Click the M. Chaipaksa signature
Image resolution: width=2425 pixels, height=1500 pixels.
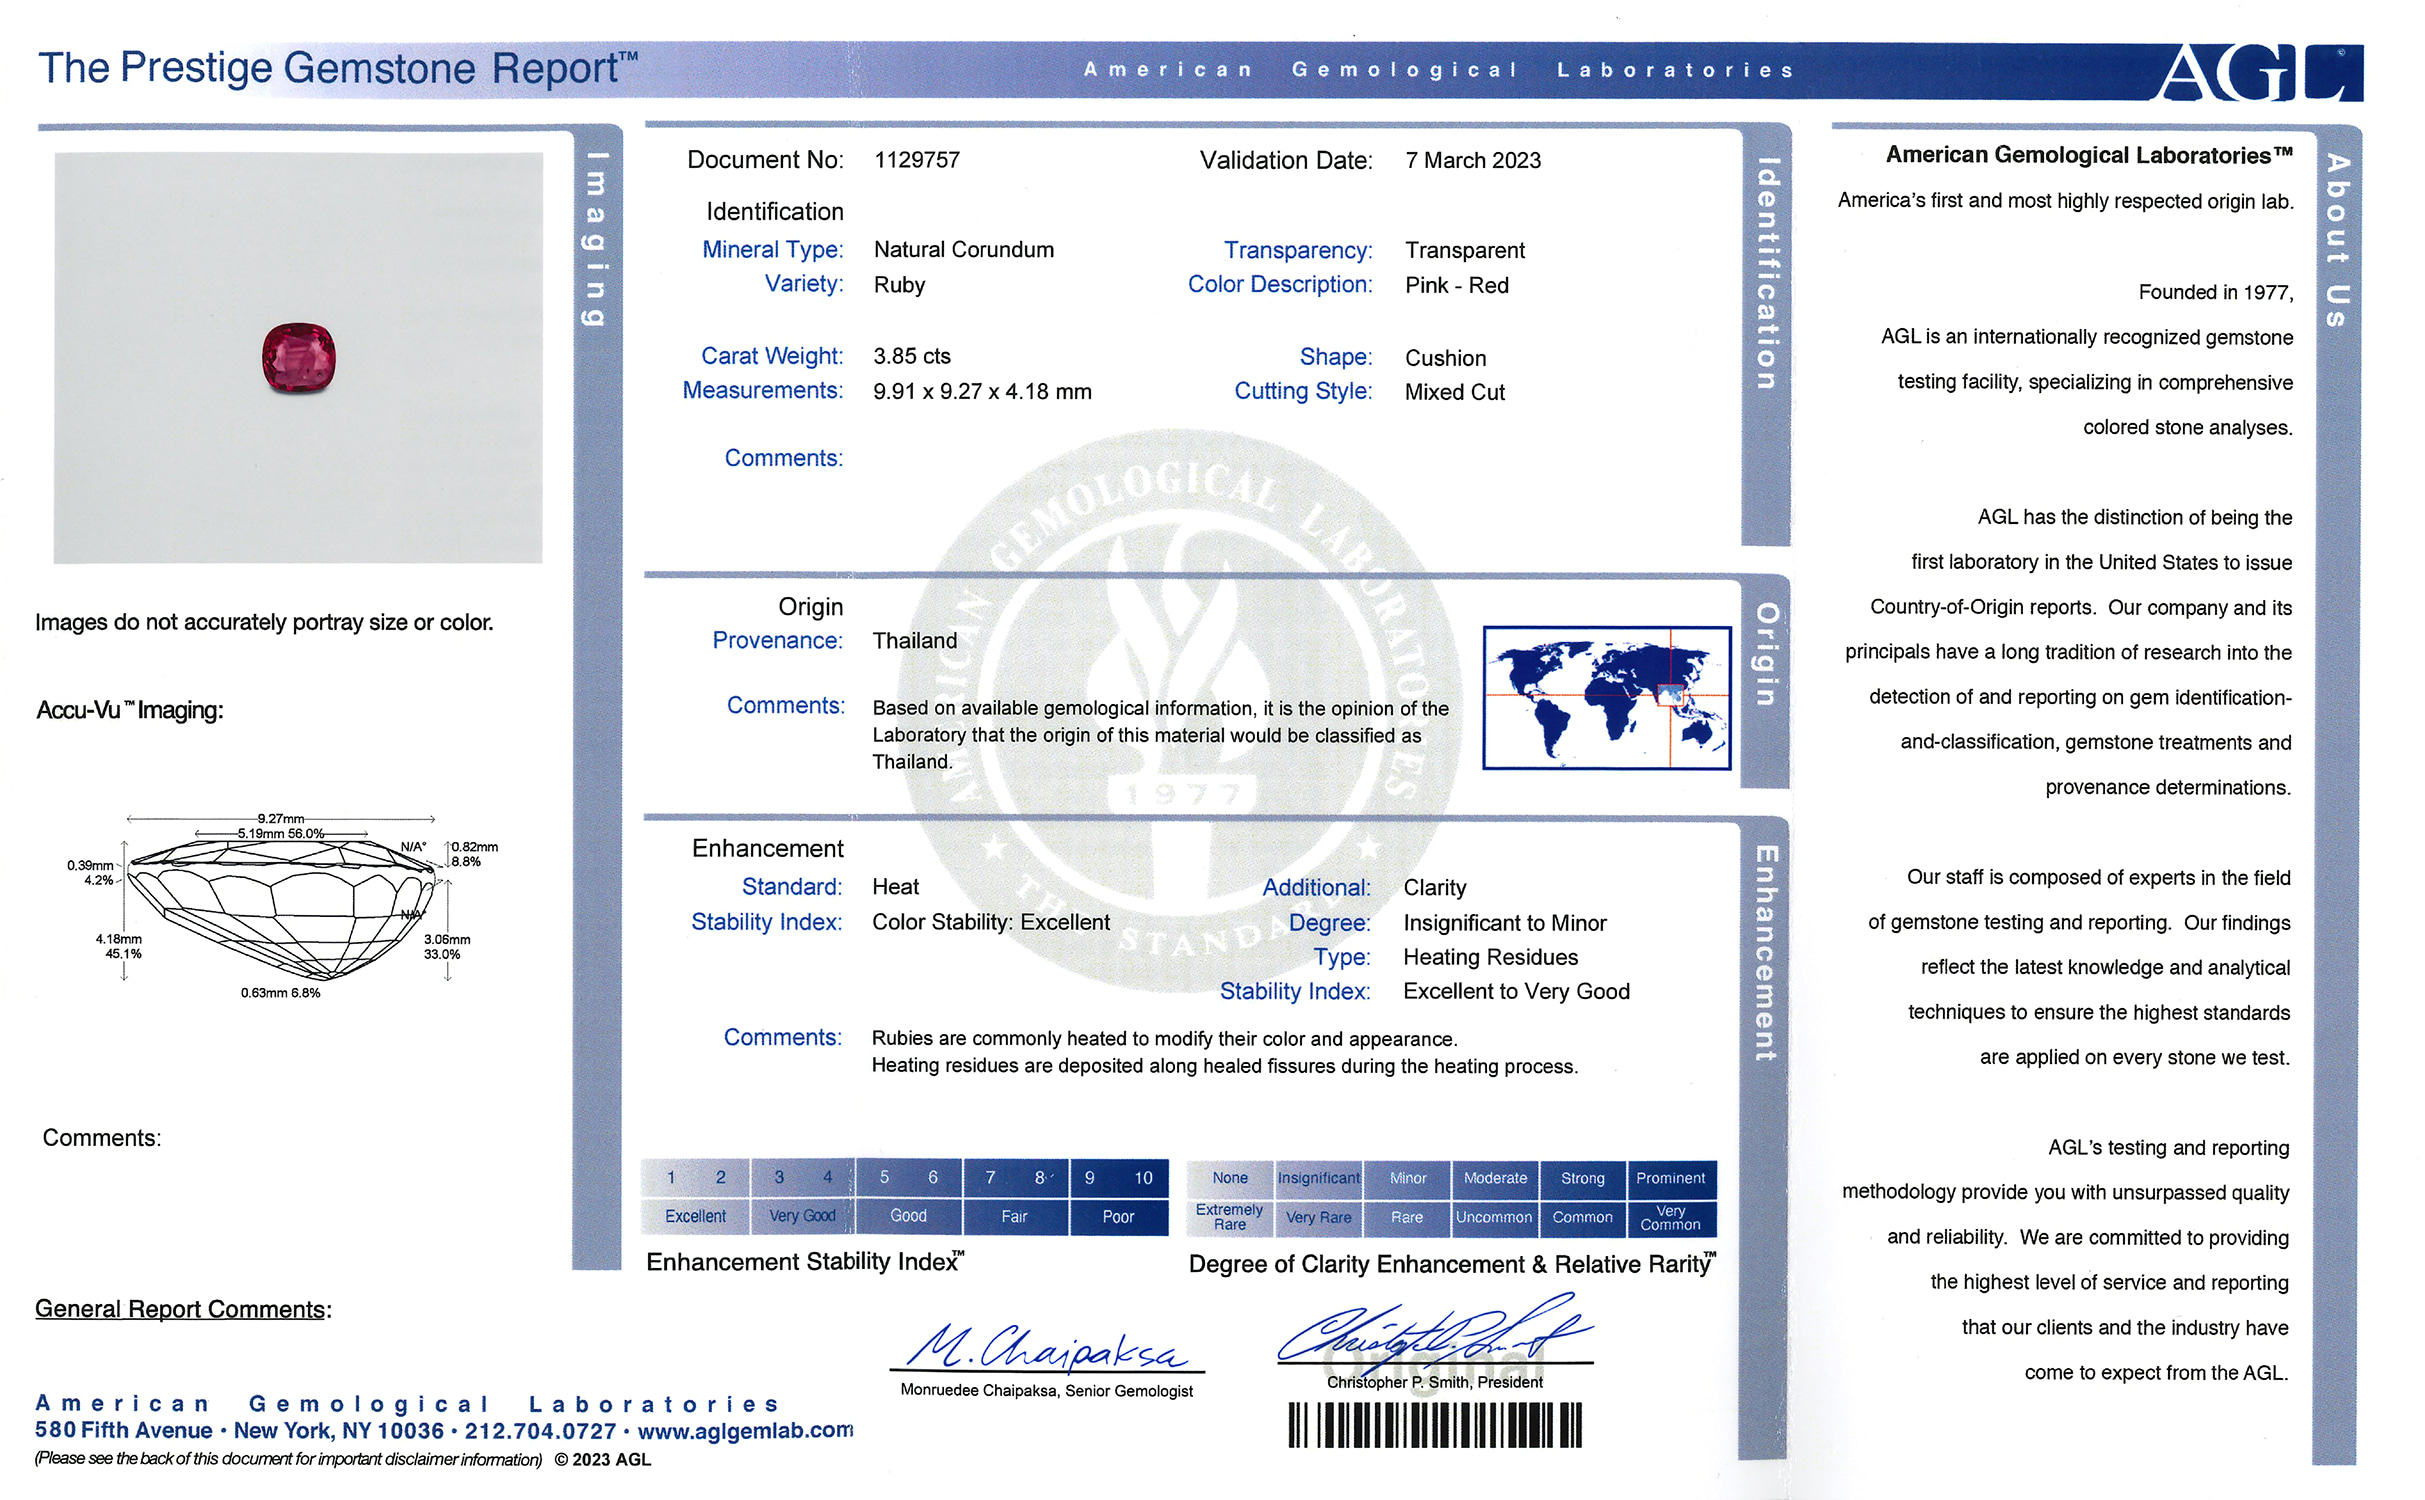coord(1046,1348)
